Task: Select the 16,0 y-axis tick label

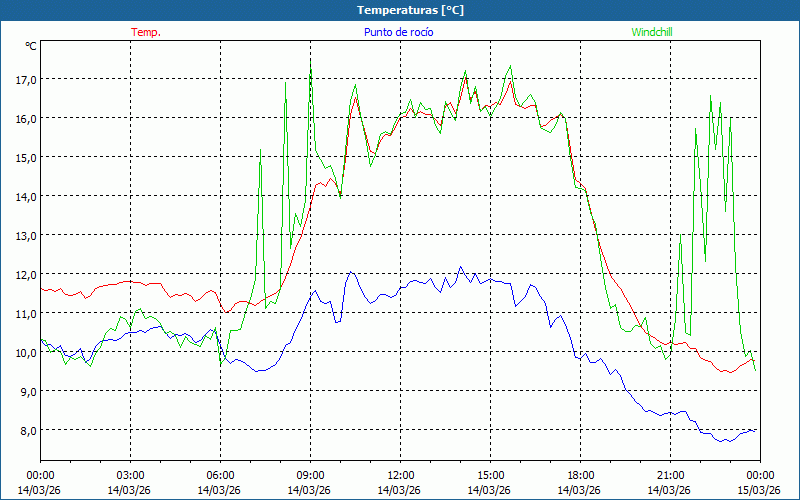Action: [24, 118]
